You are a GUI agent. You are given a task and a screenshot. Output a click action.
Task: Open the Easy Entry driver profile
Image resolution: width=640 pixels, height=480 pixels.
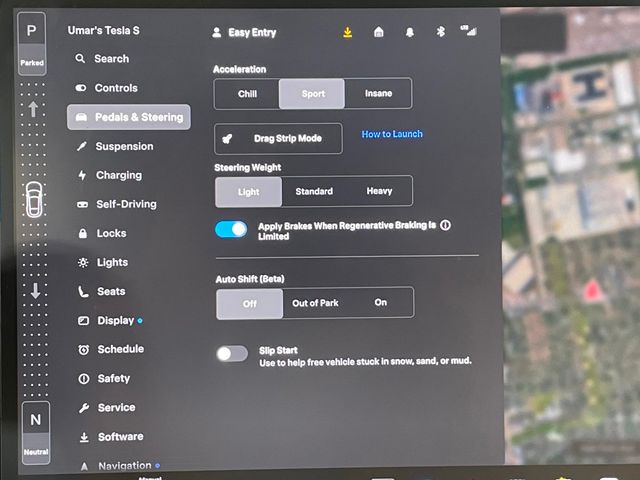coord(244,33)
